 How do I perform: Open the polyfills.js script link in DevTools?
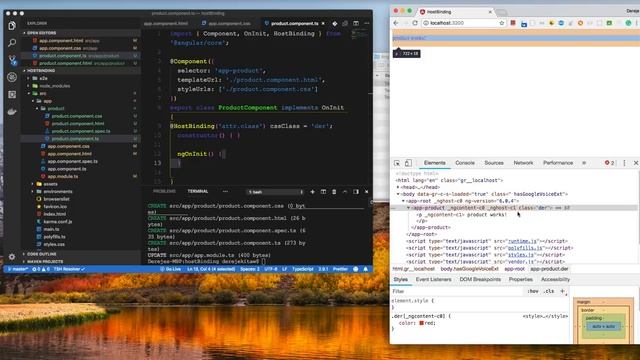525,248
